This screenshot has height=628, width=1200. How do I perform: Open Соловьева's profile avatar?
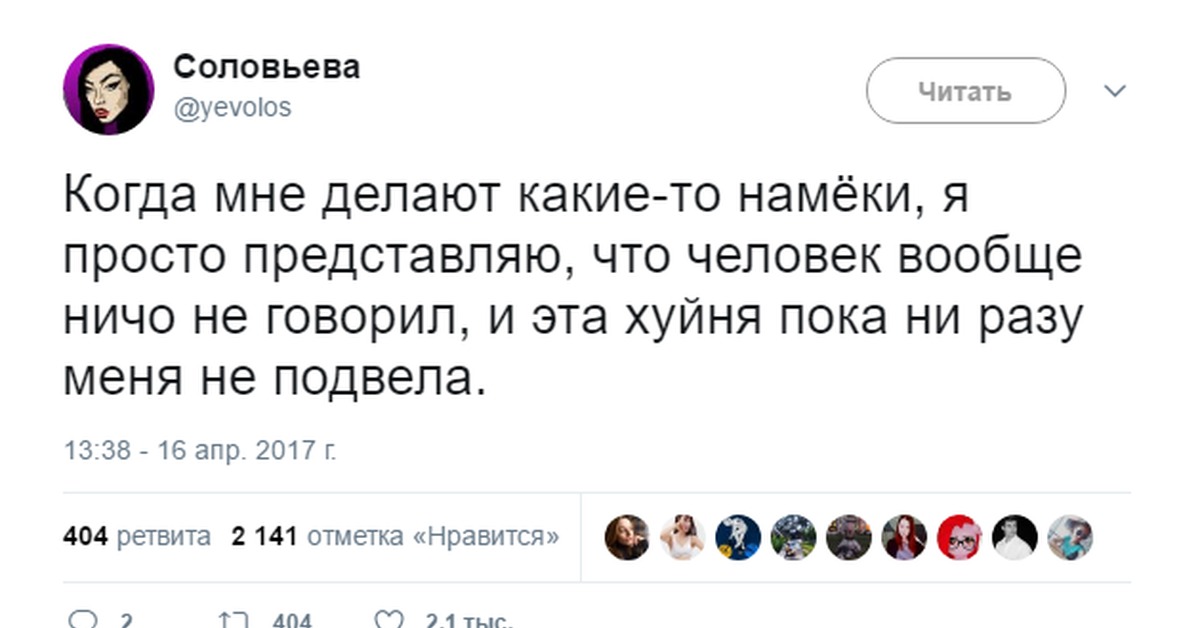[109, 90]
